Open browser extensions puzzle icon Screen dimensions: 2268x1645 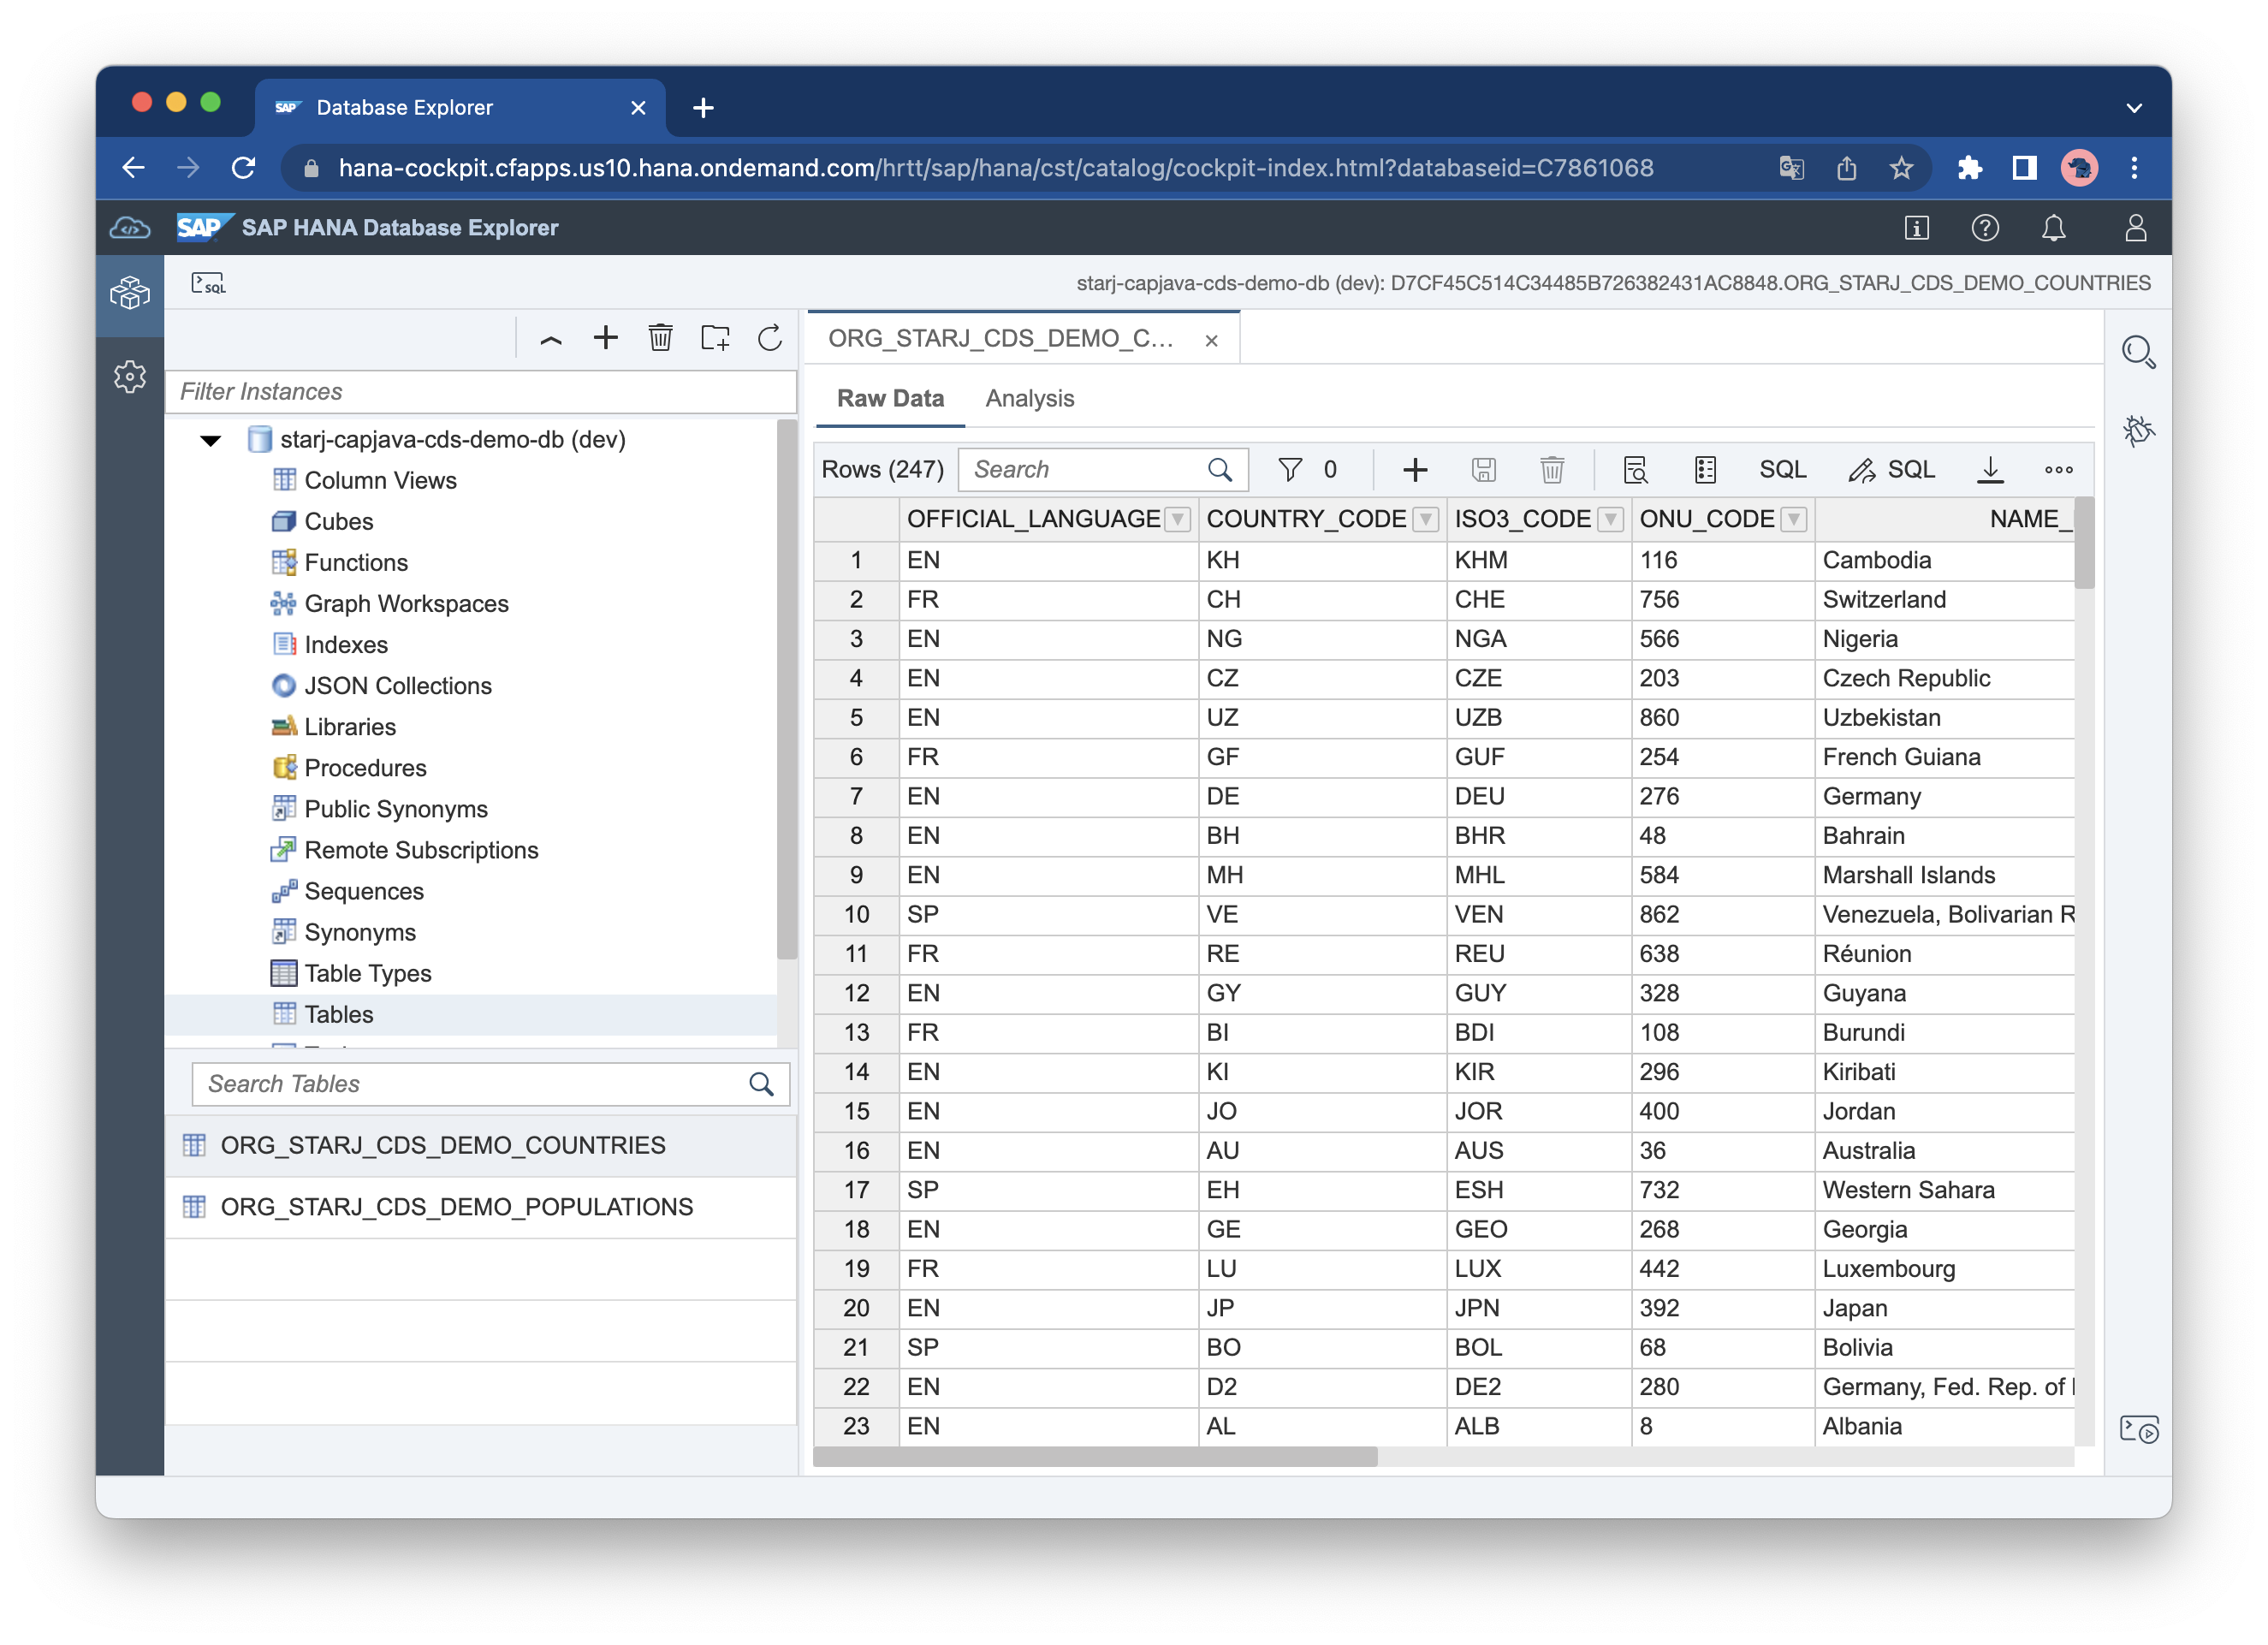[x=1969, y=168]
